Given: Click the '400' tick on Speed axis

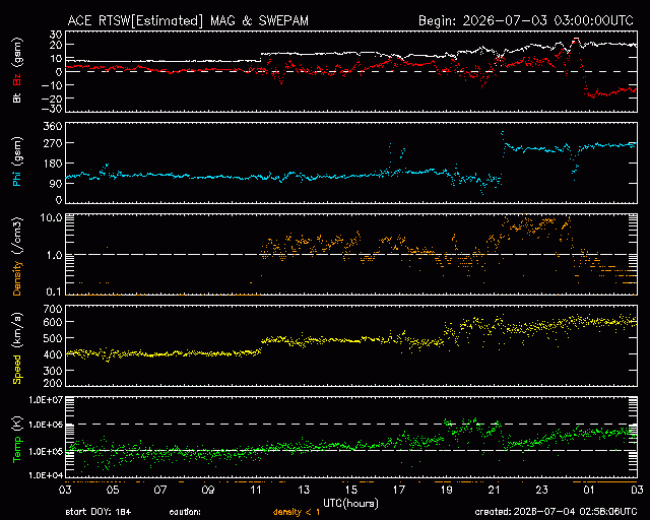Looking at the screenshot, I should (x=53, y=355).
